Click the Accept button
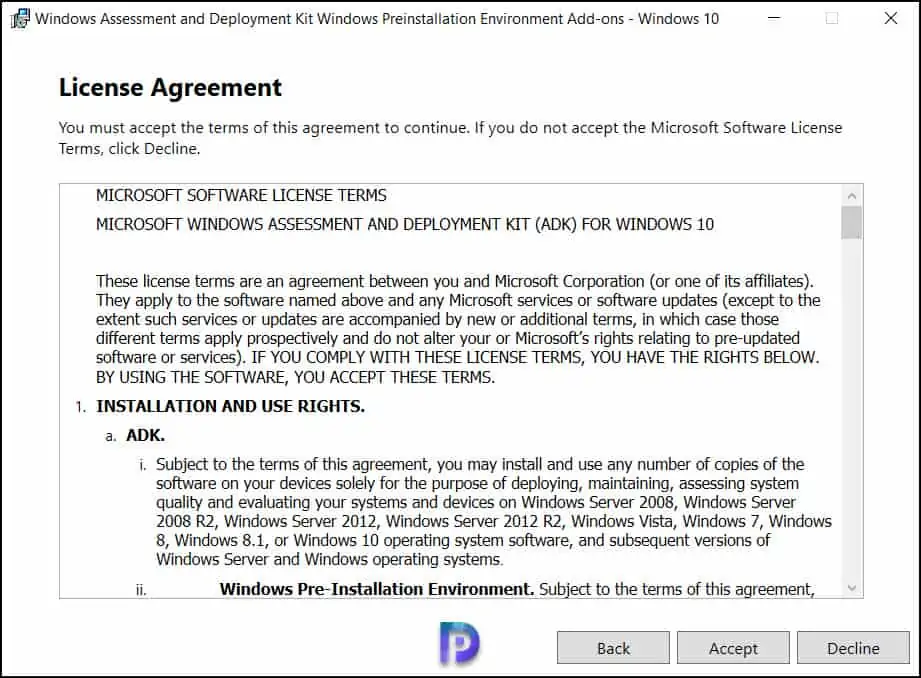The height and width of the screenshot is (678, 921). pos(733,647)
